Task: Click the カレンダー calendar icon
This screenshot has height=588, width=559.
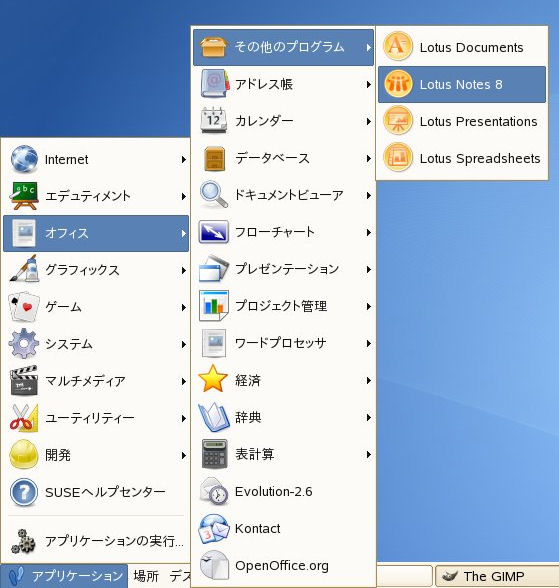Action: (213, 120)
